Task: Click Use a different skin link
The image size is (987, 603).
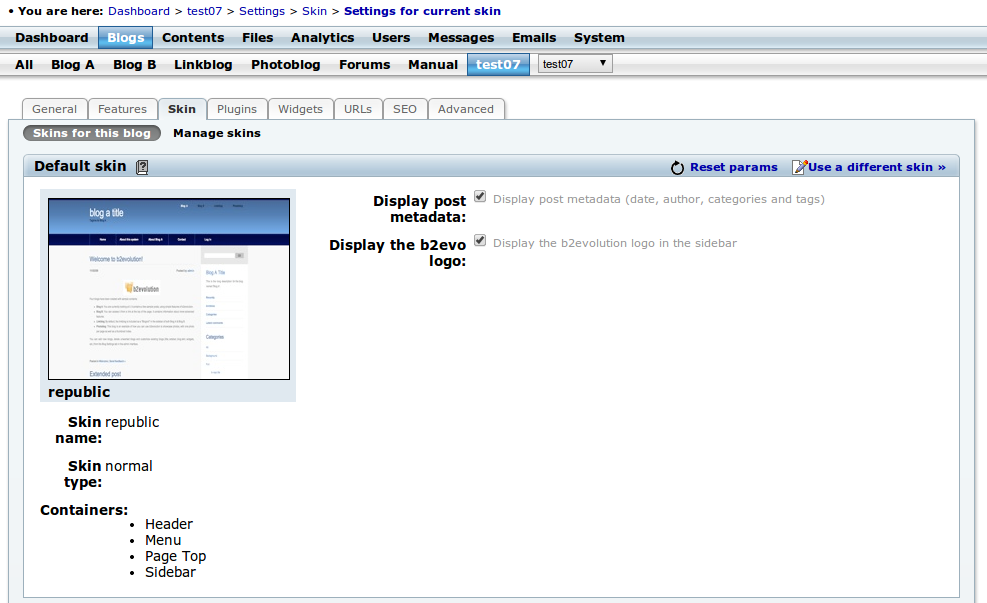Action: [877, 167]
